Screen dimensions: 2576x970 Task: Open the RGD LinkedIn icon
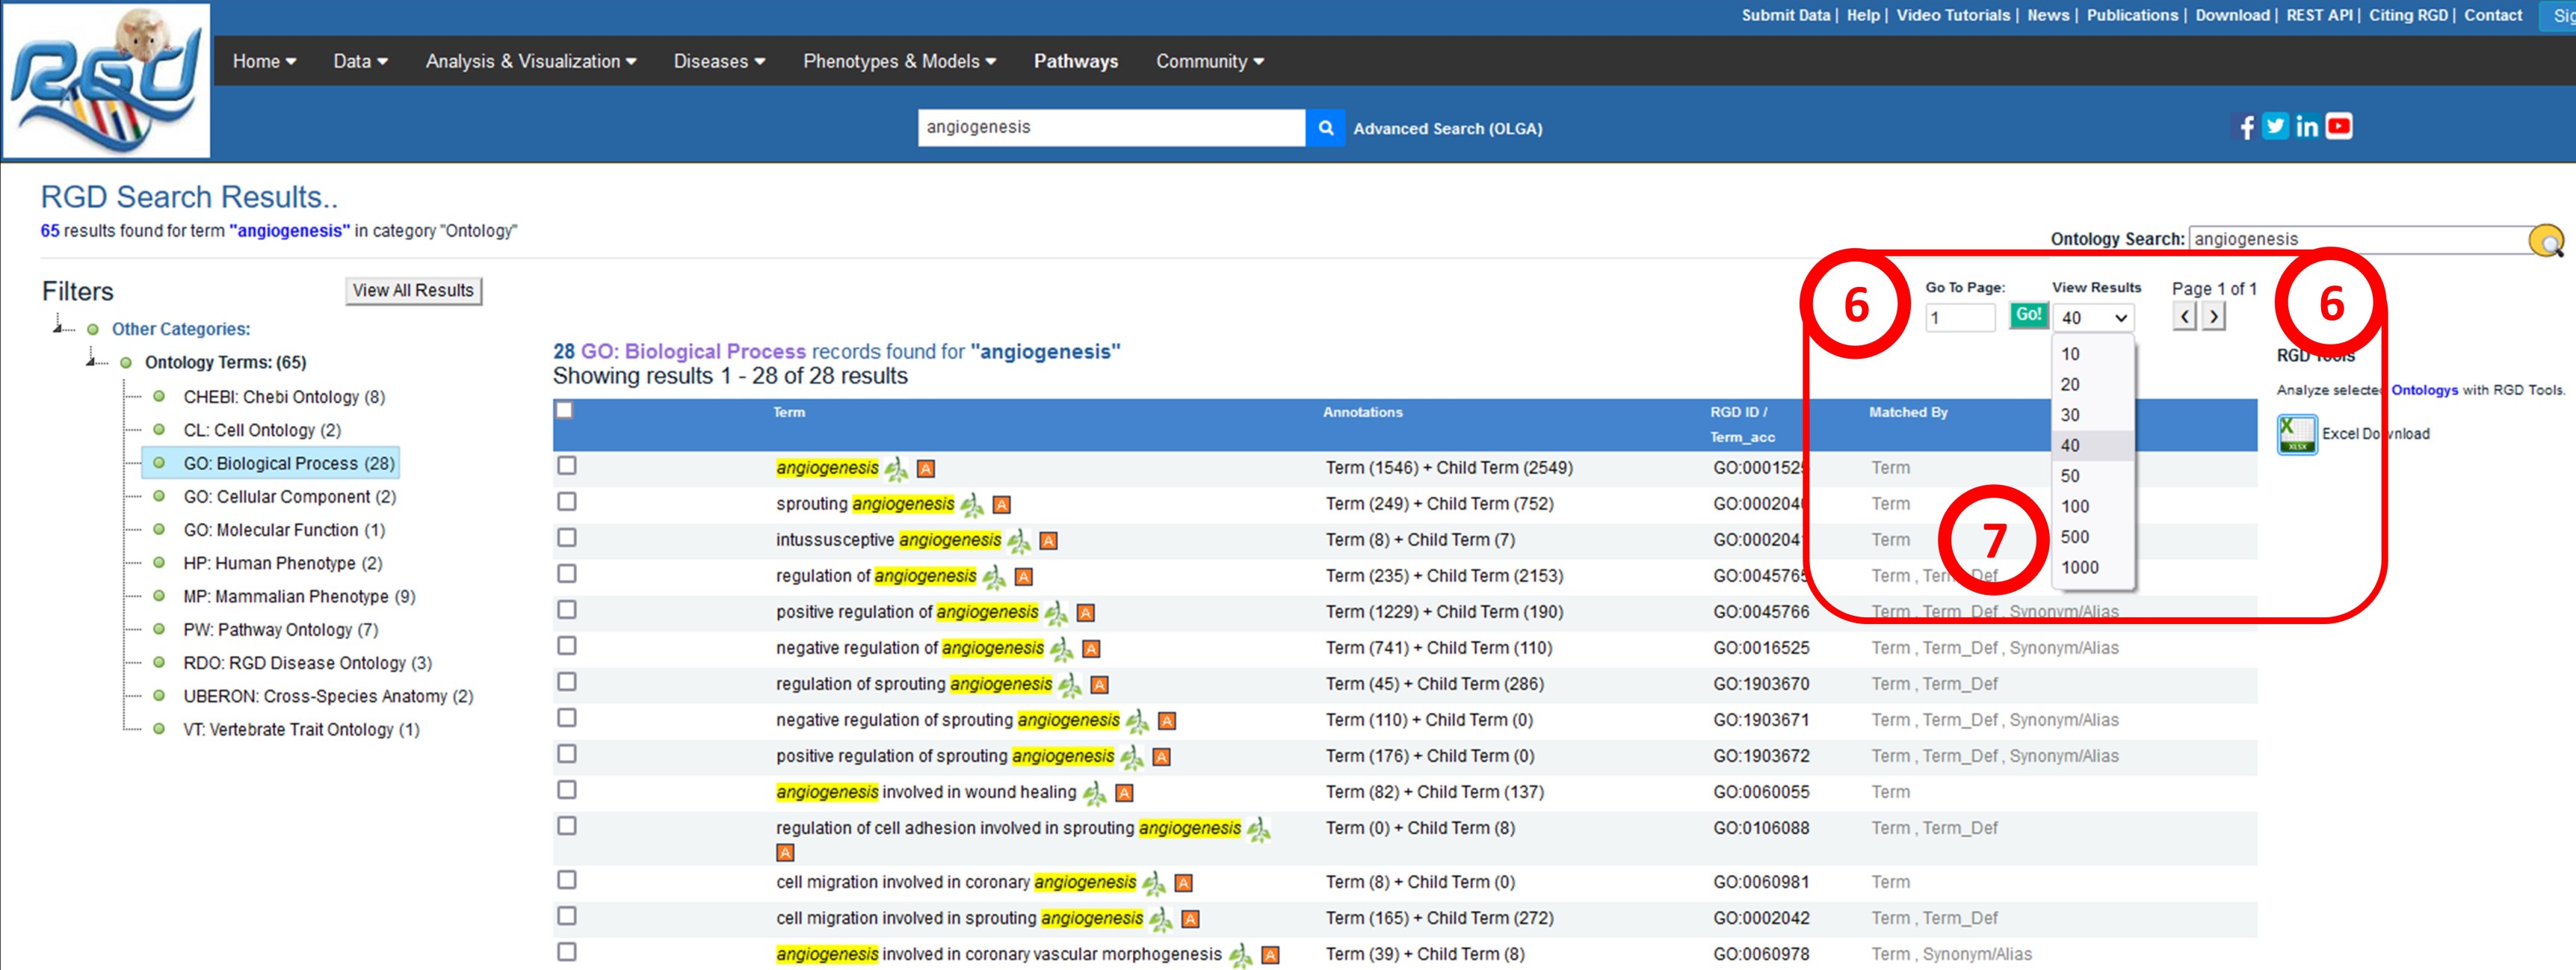click(x=2306, y=126)
